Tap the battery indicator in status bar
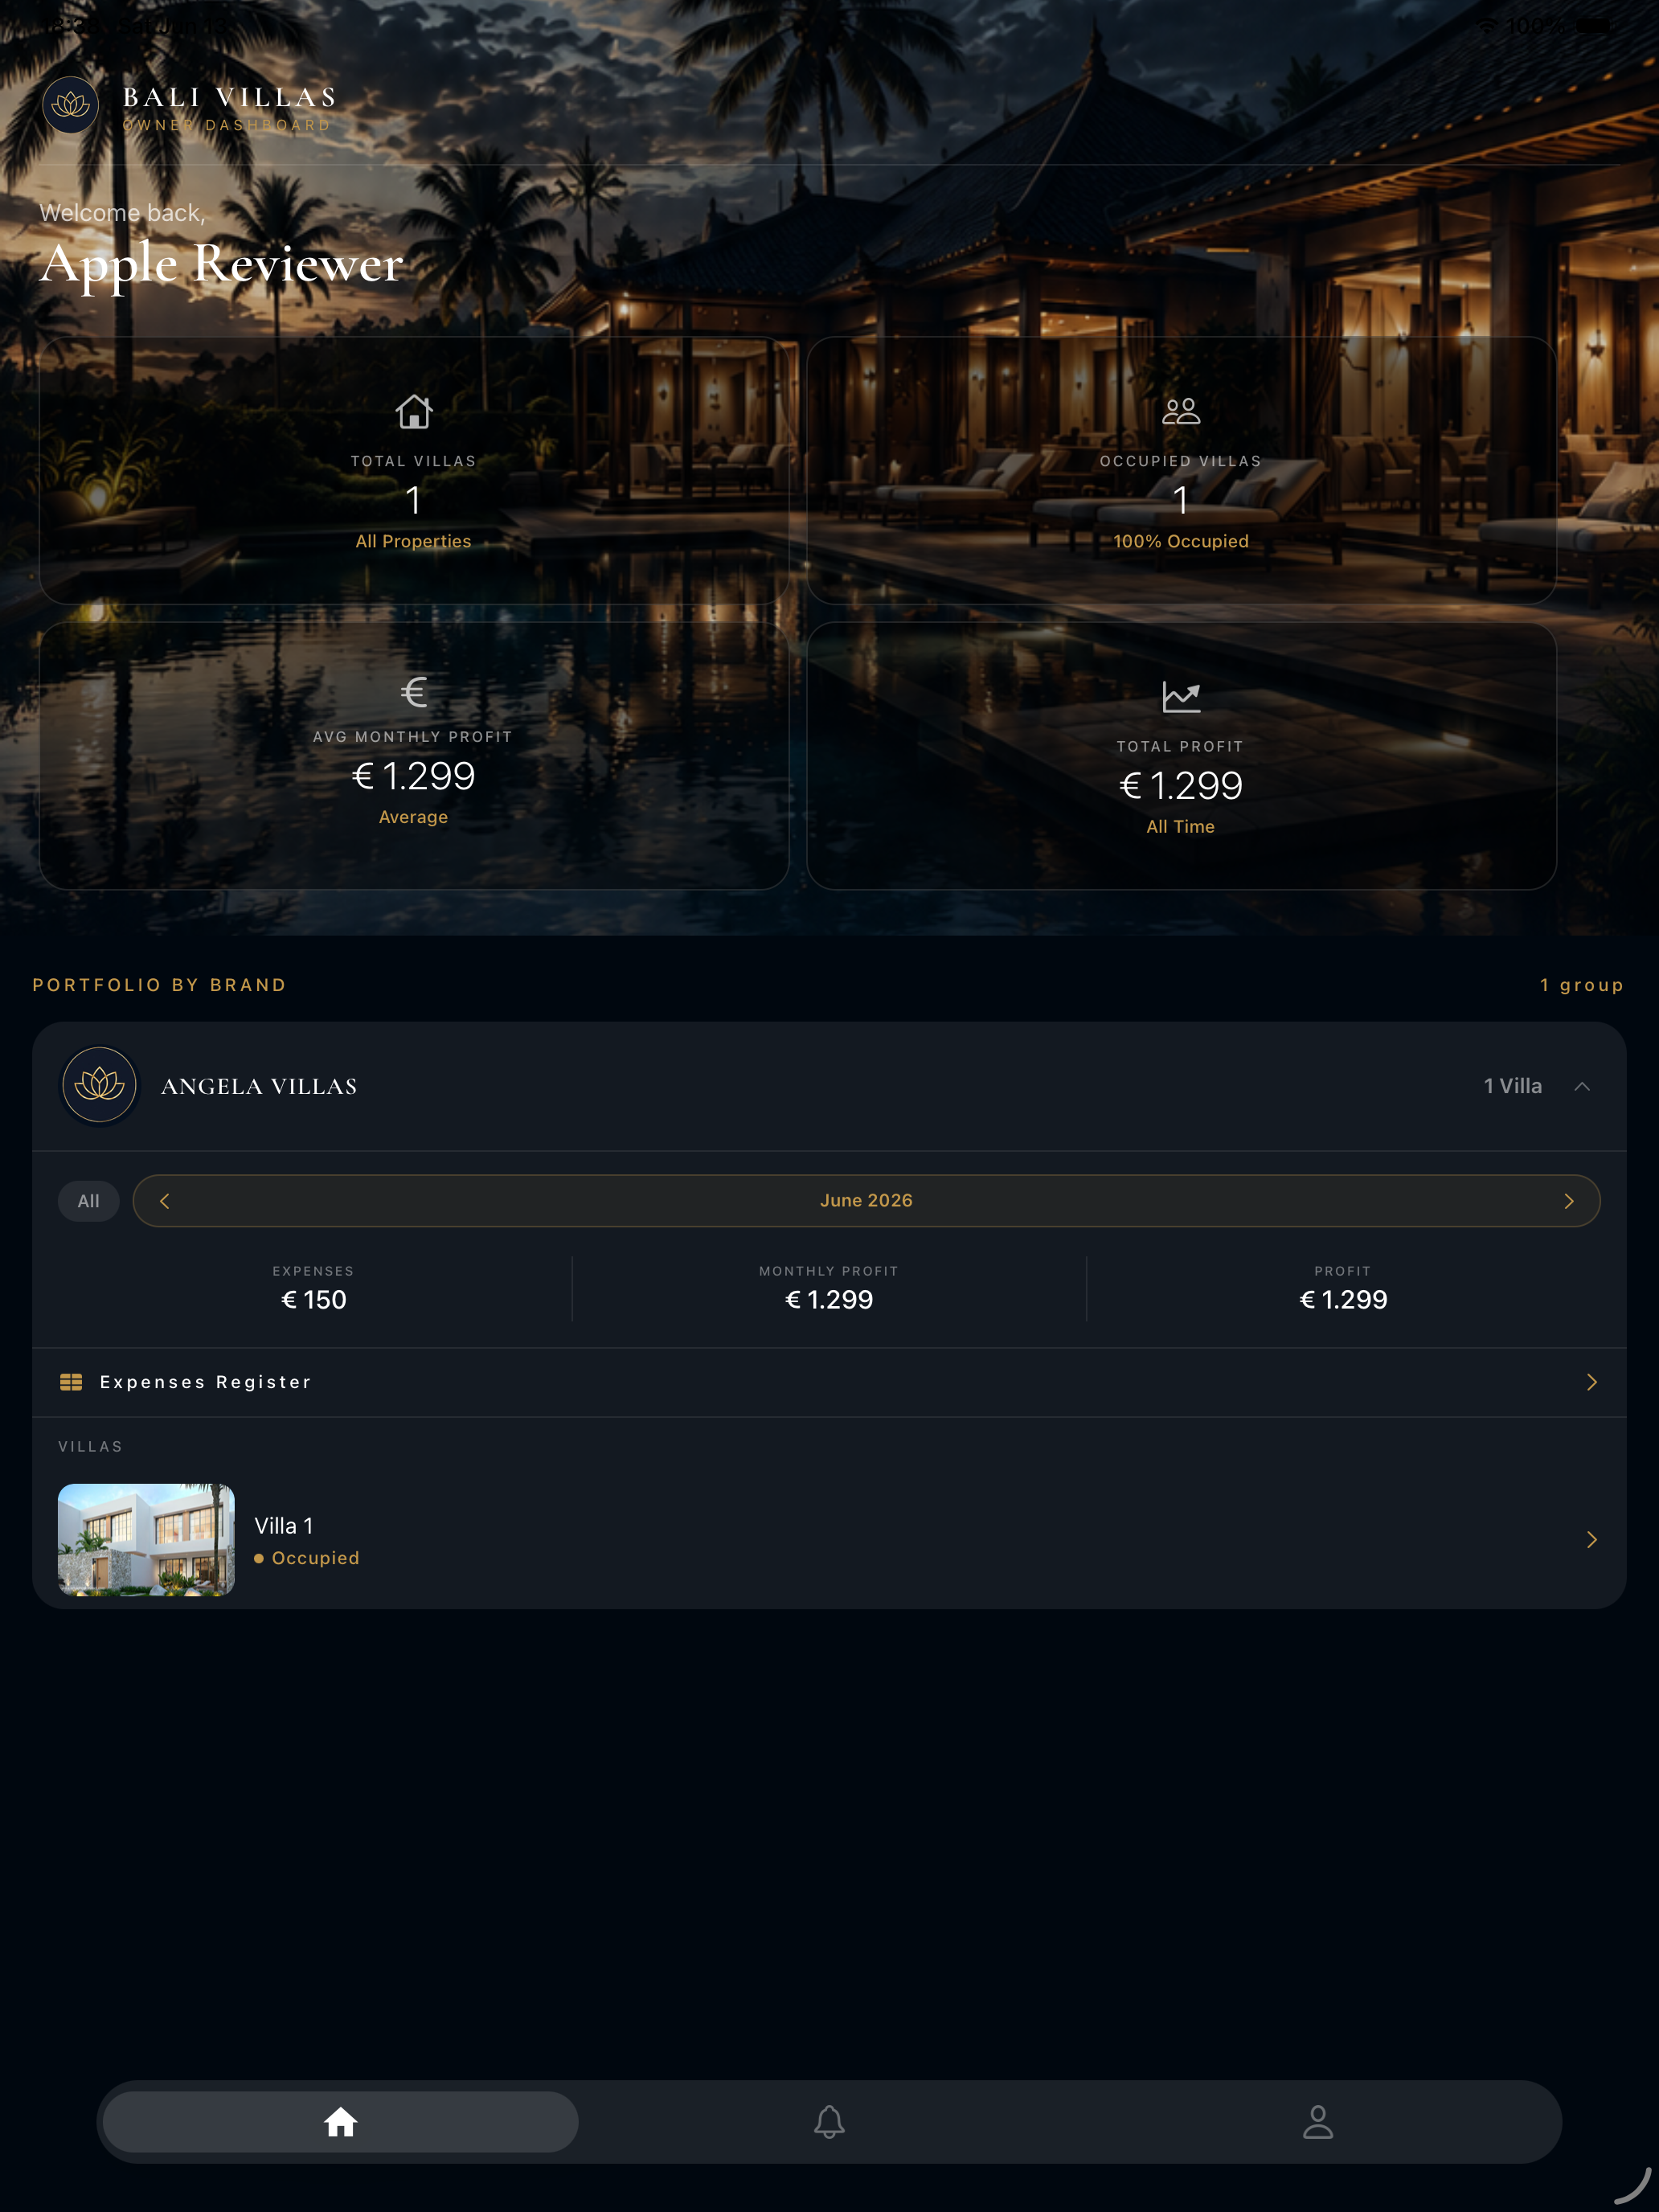Viewport: 1659px width, 2212px height. point(1594,26)
